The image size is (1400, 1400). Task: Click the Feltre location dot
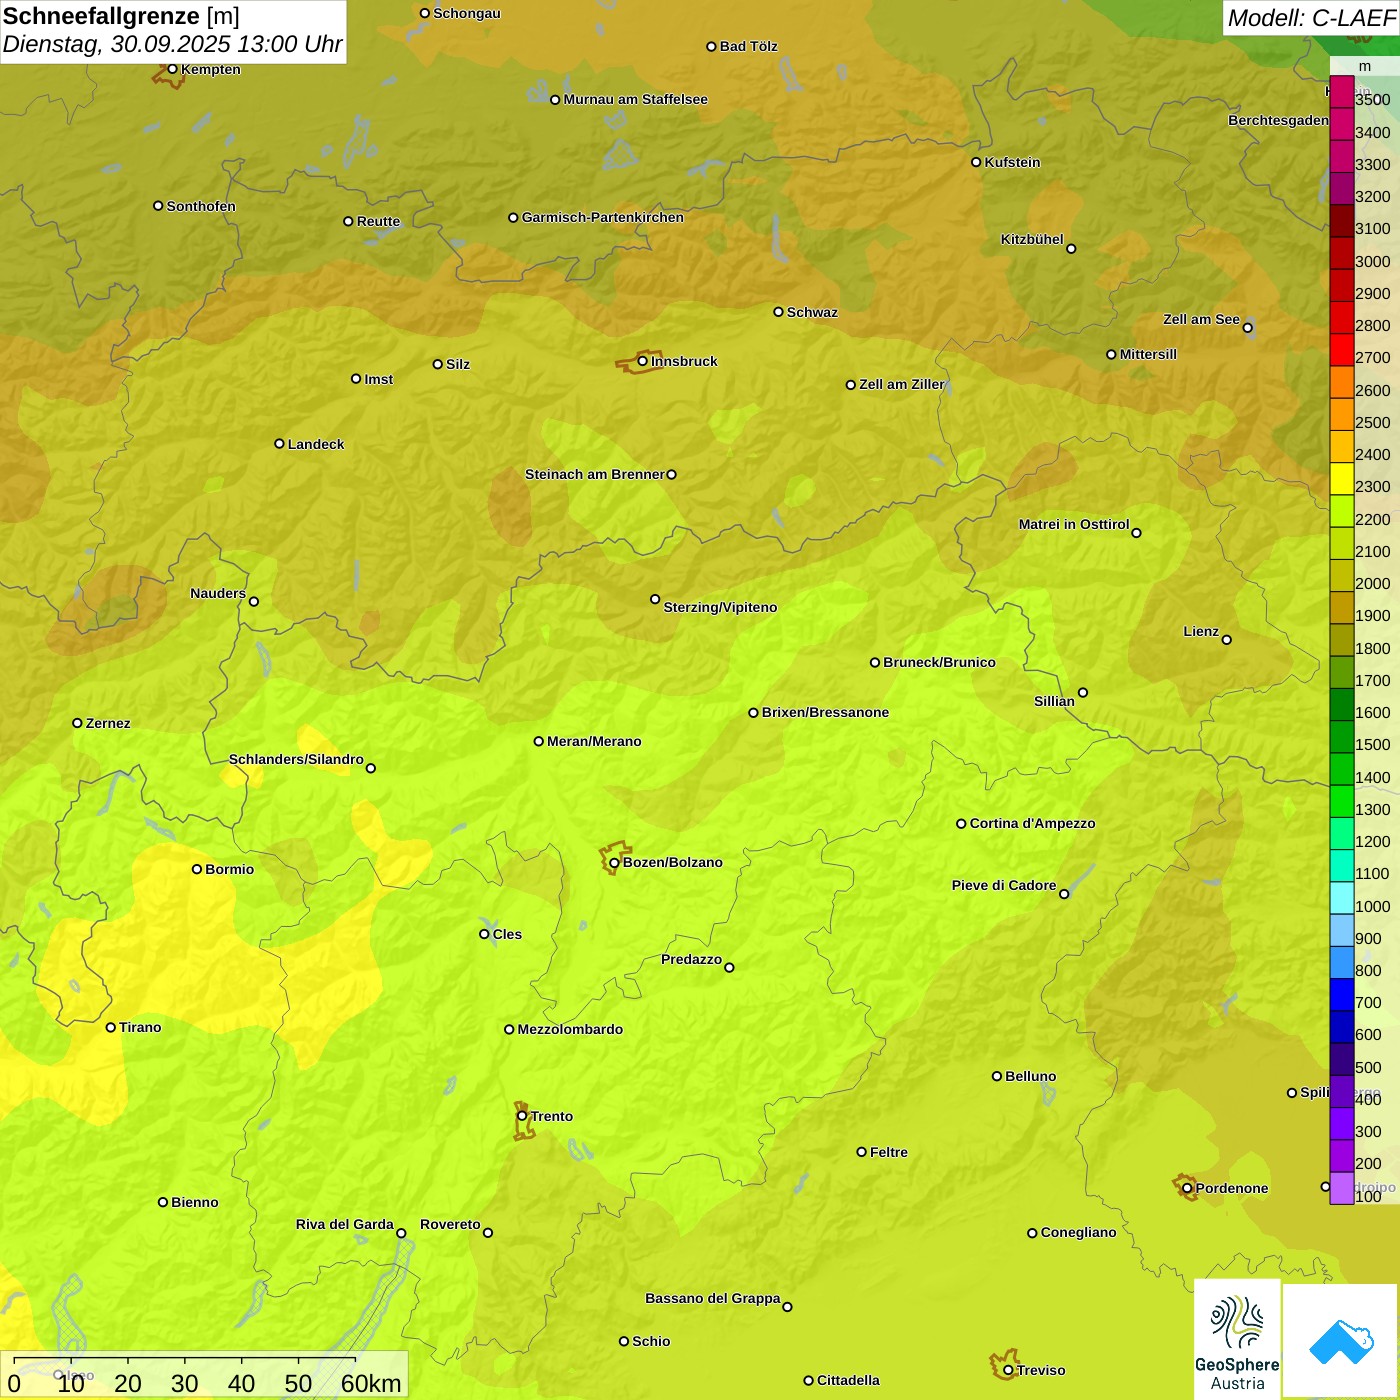(x=861, y=1152)
